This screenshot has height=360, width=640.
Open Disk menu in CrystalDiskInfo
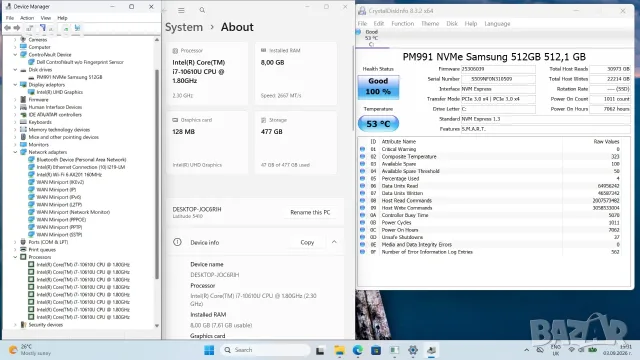452,24
